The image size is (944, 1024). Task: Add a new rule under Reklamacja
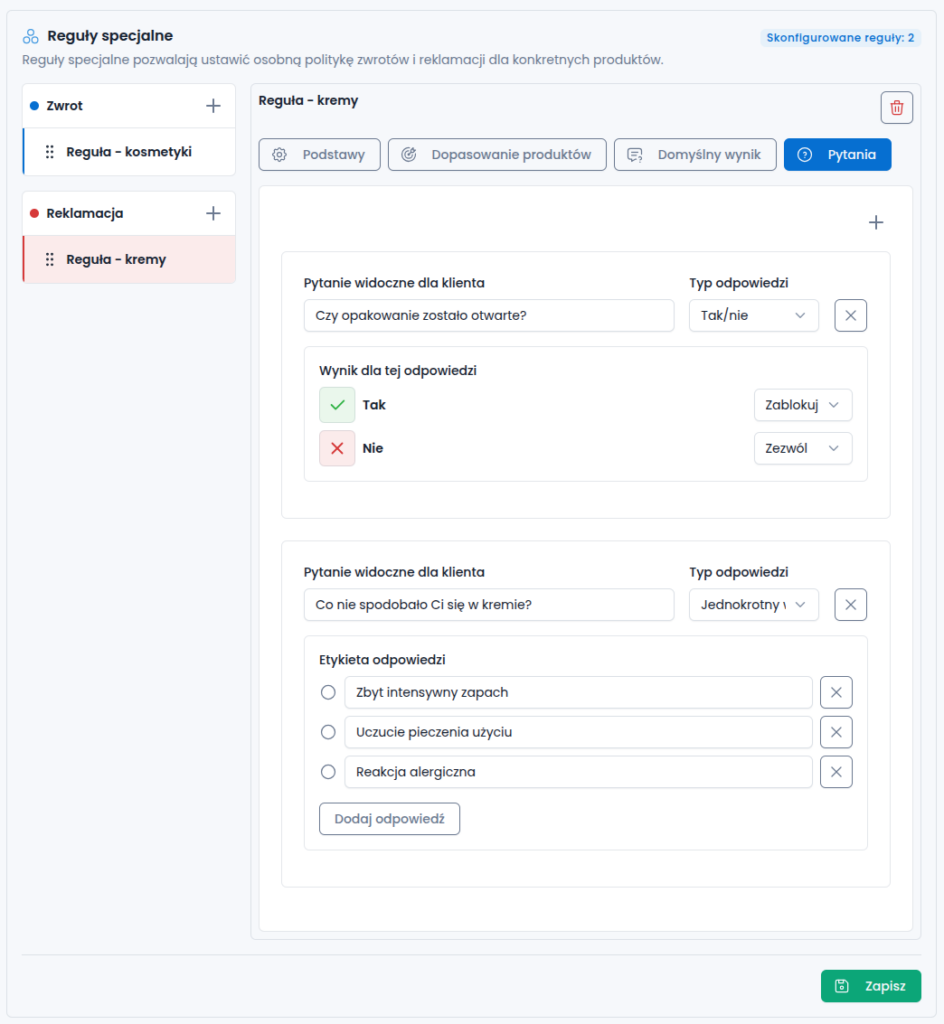[213, 214]
